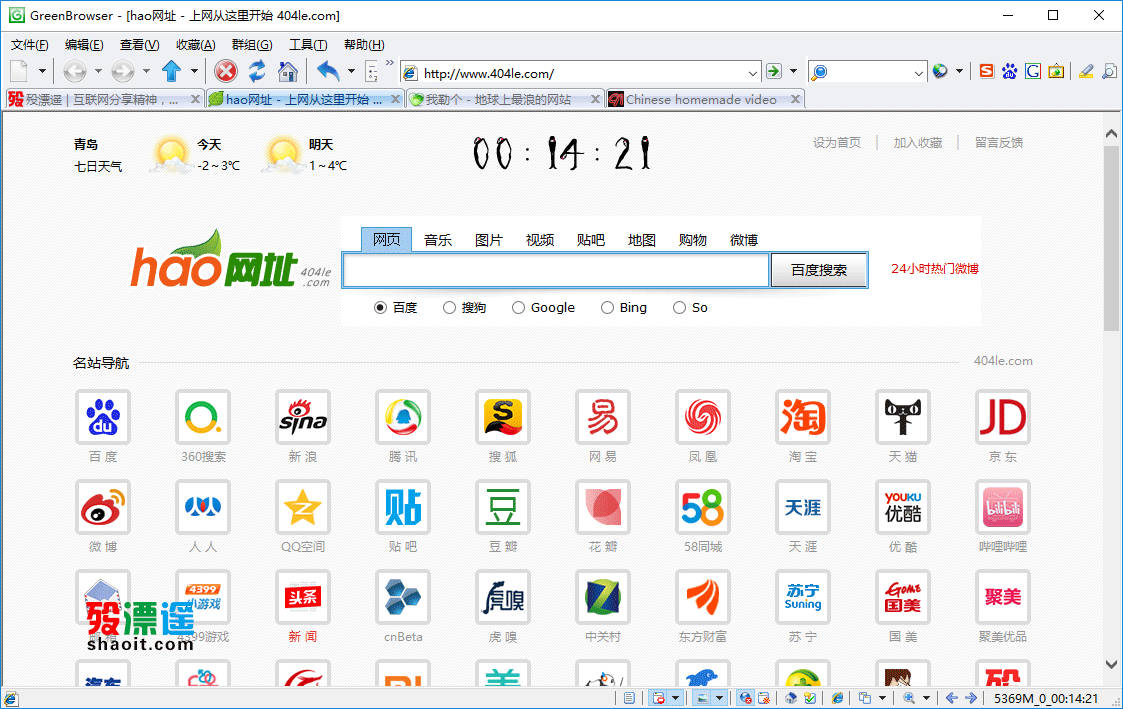Viewport: 1123px width, 709px height.
Task: Select the So search engine radio button
Action: 679,307
